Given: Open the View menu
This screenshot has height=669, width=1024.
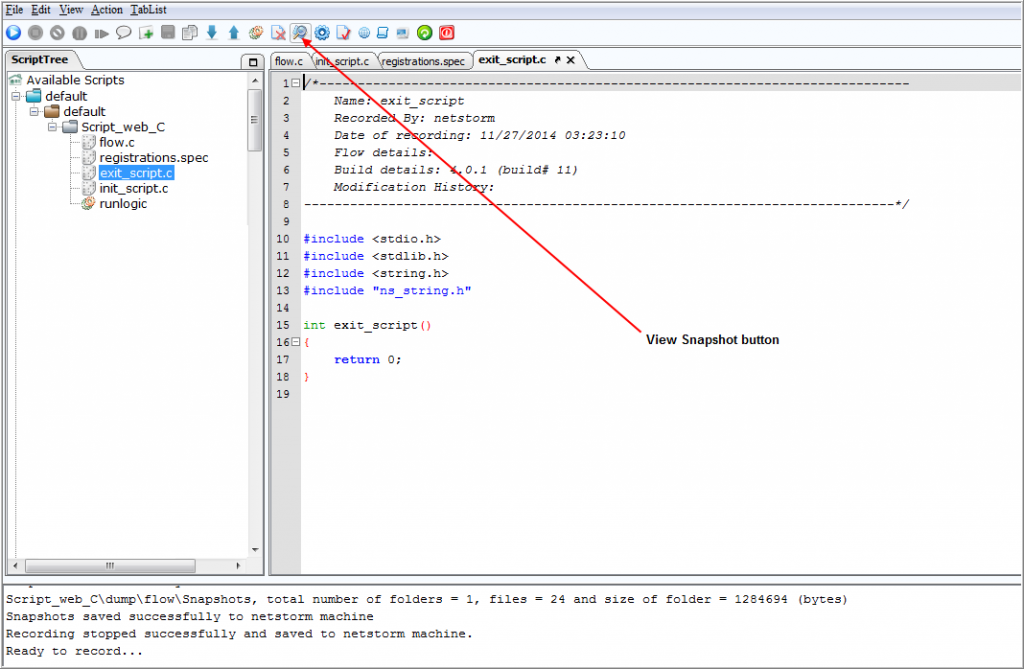Looking at the screenshot, I should (x=71, y=10).
